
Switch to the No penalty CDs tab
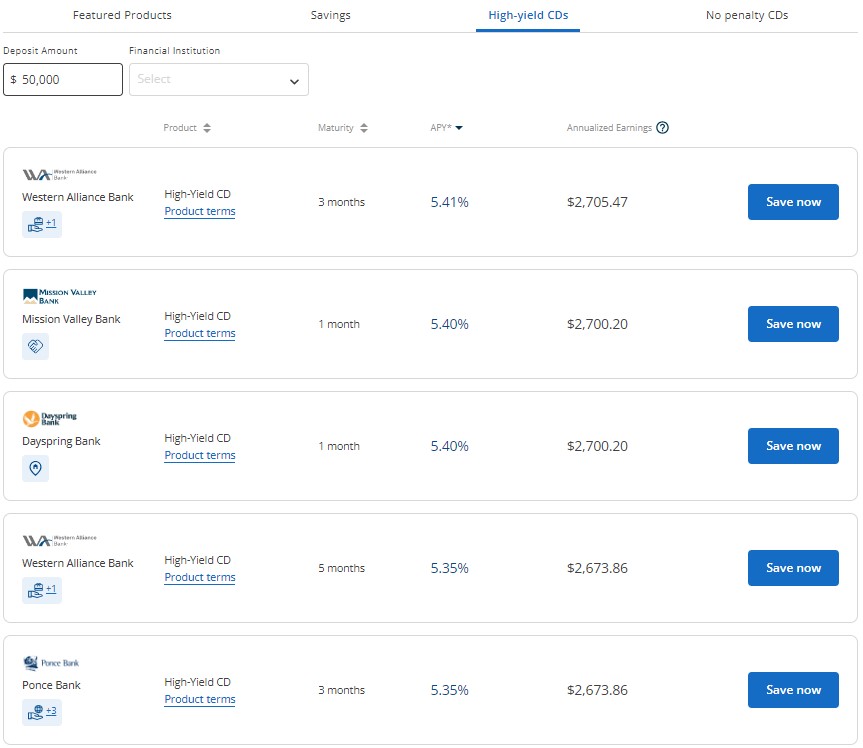[x=746, y=15]
